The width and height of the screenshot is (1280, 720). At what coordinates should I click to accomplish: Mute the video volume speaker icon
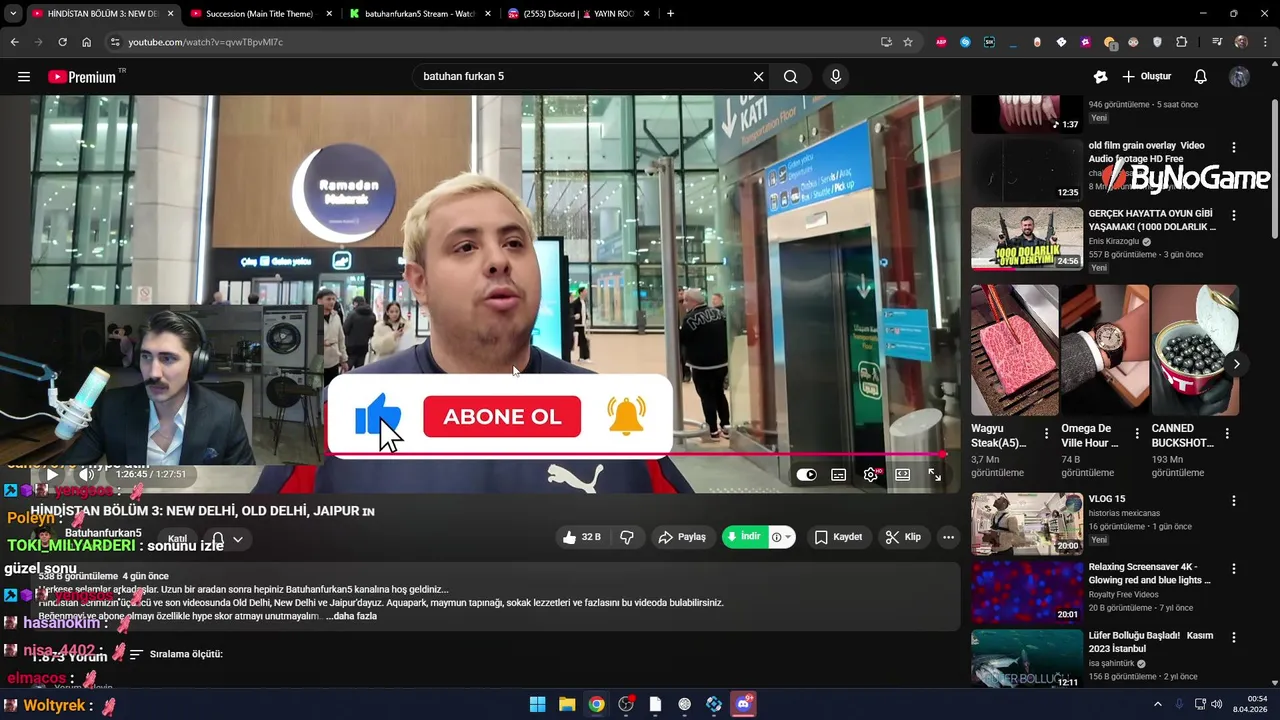click(86, 475)
